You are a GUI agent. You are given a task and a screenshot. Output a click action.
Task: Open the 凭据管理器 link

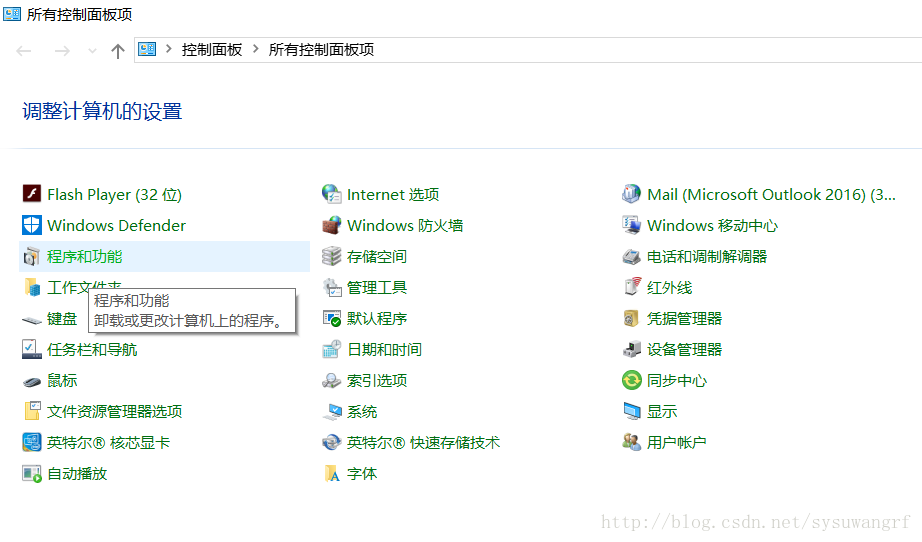tap(684, 319)
